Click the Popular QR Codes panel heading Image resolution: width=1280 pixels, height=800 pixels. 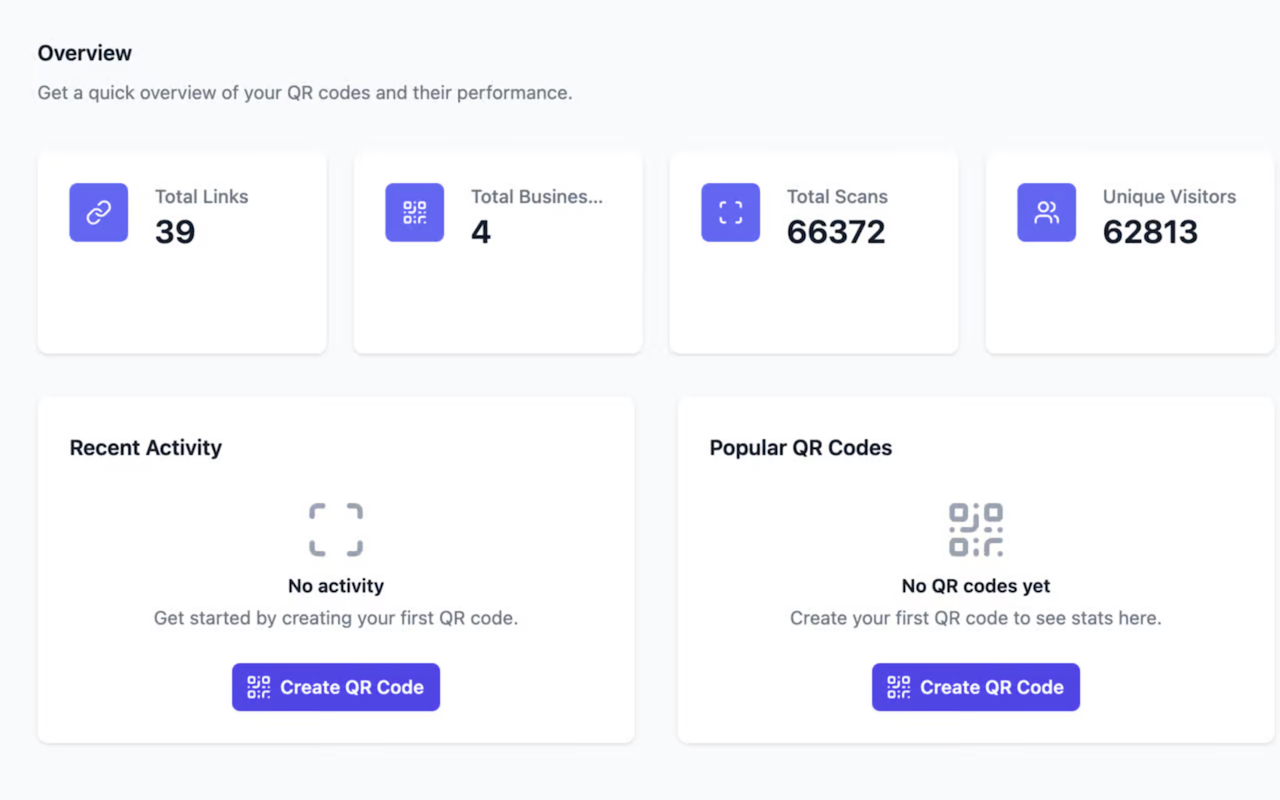801,448
